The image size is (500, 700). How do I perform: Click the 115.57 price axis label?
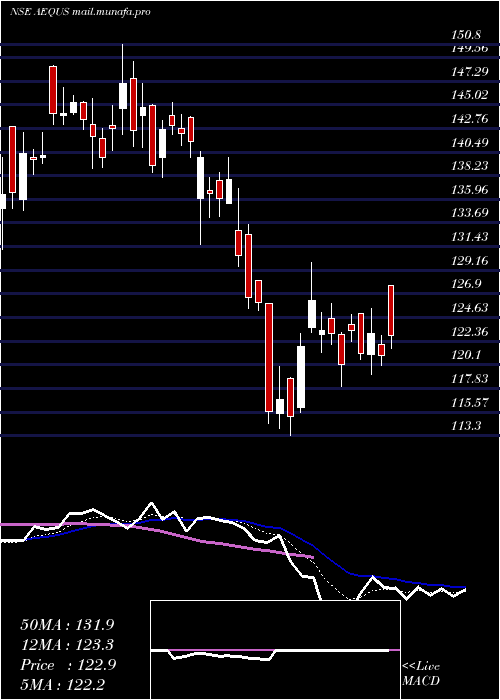click(x=470, y=403)
